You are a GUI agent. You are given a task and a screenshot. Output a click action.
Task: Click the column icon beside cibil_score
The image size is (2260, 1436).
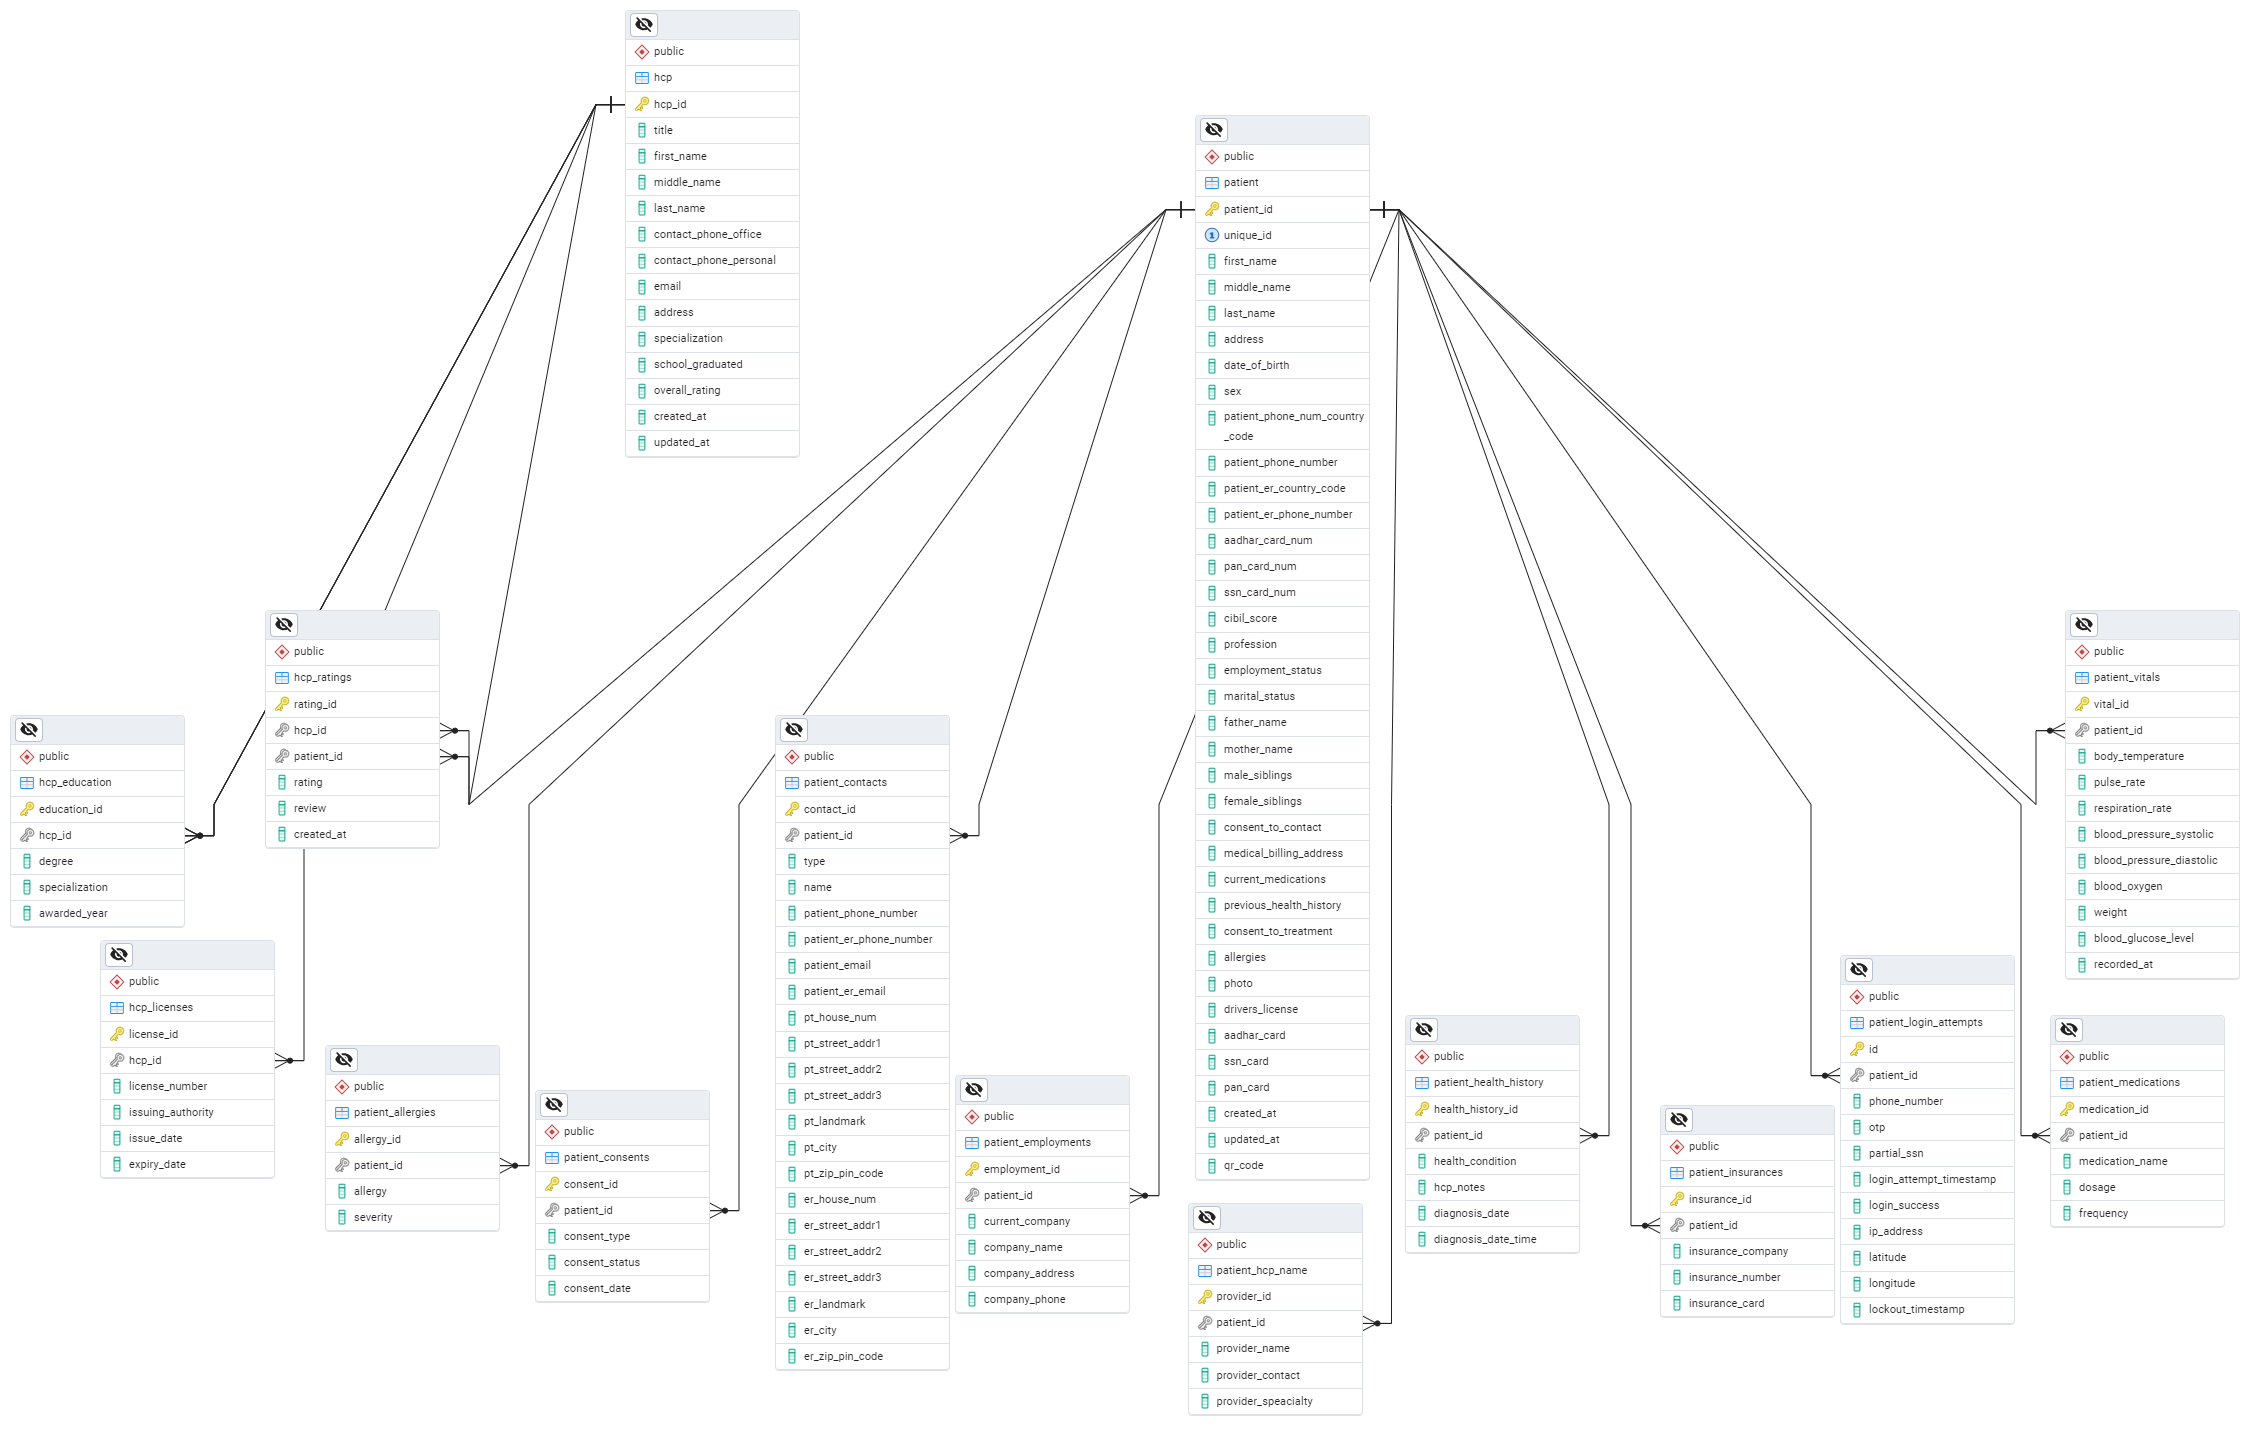[1212, 619]
